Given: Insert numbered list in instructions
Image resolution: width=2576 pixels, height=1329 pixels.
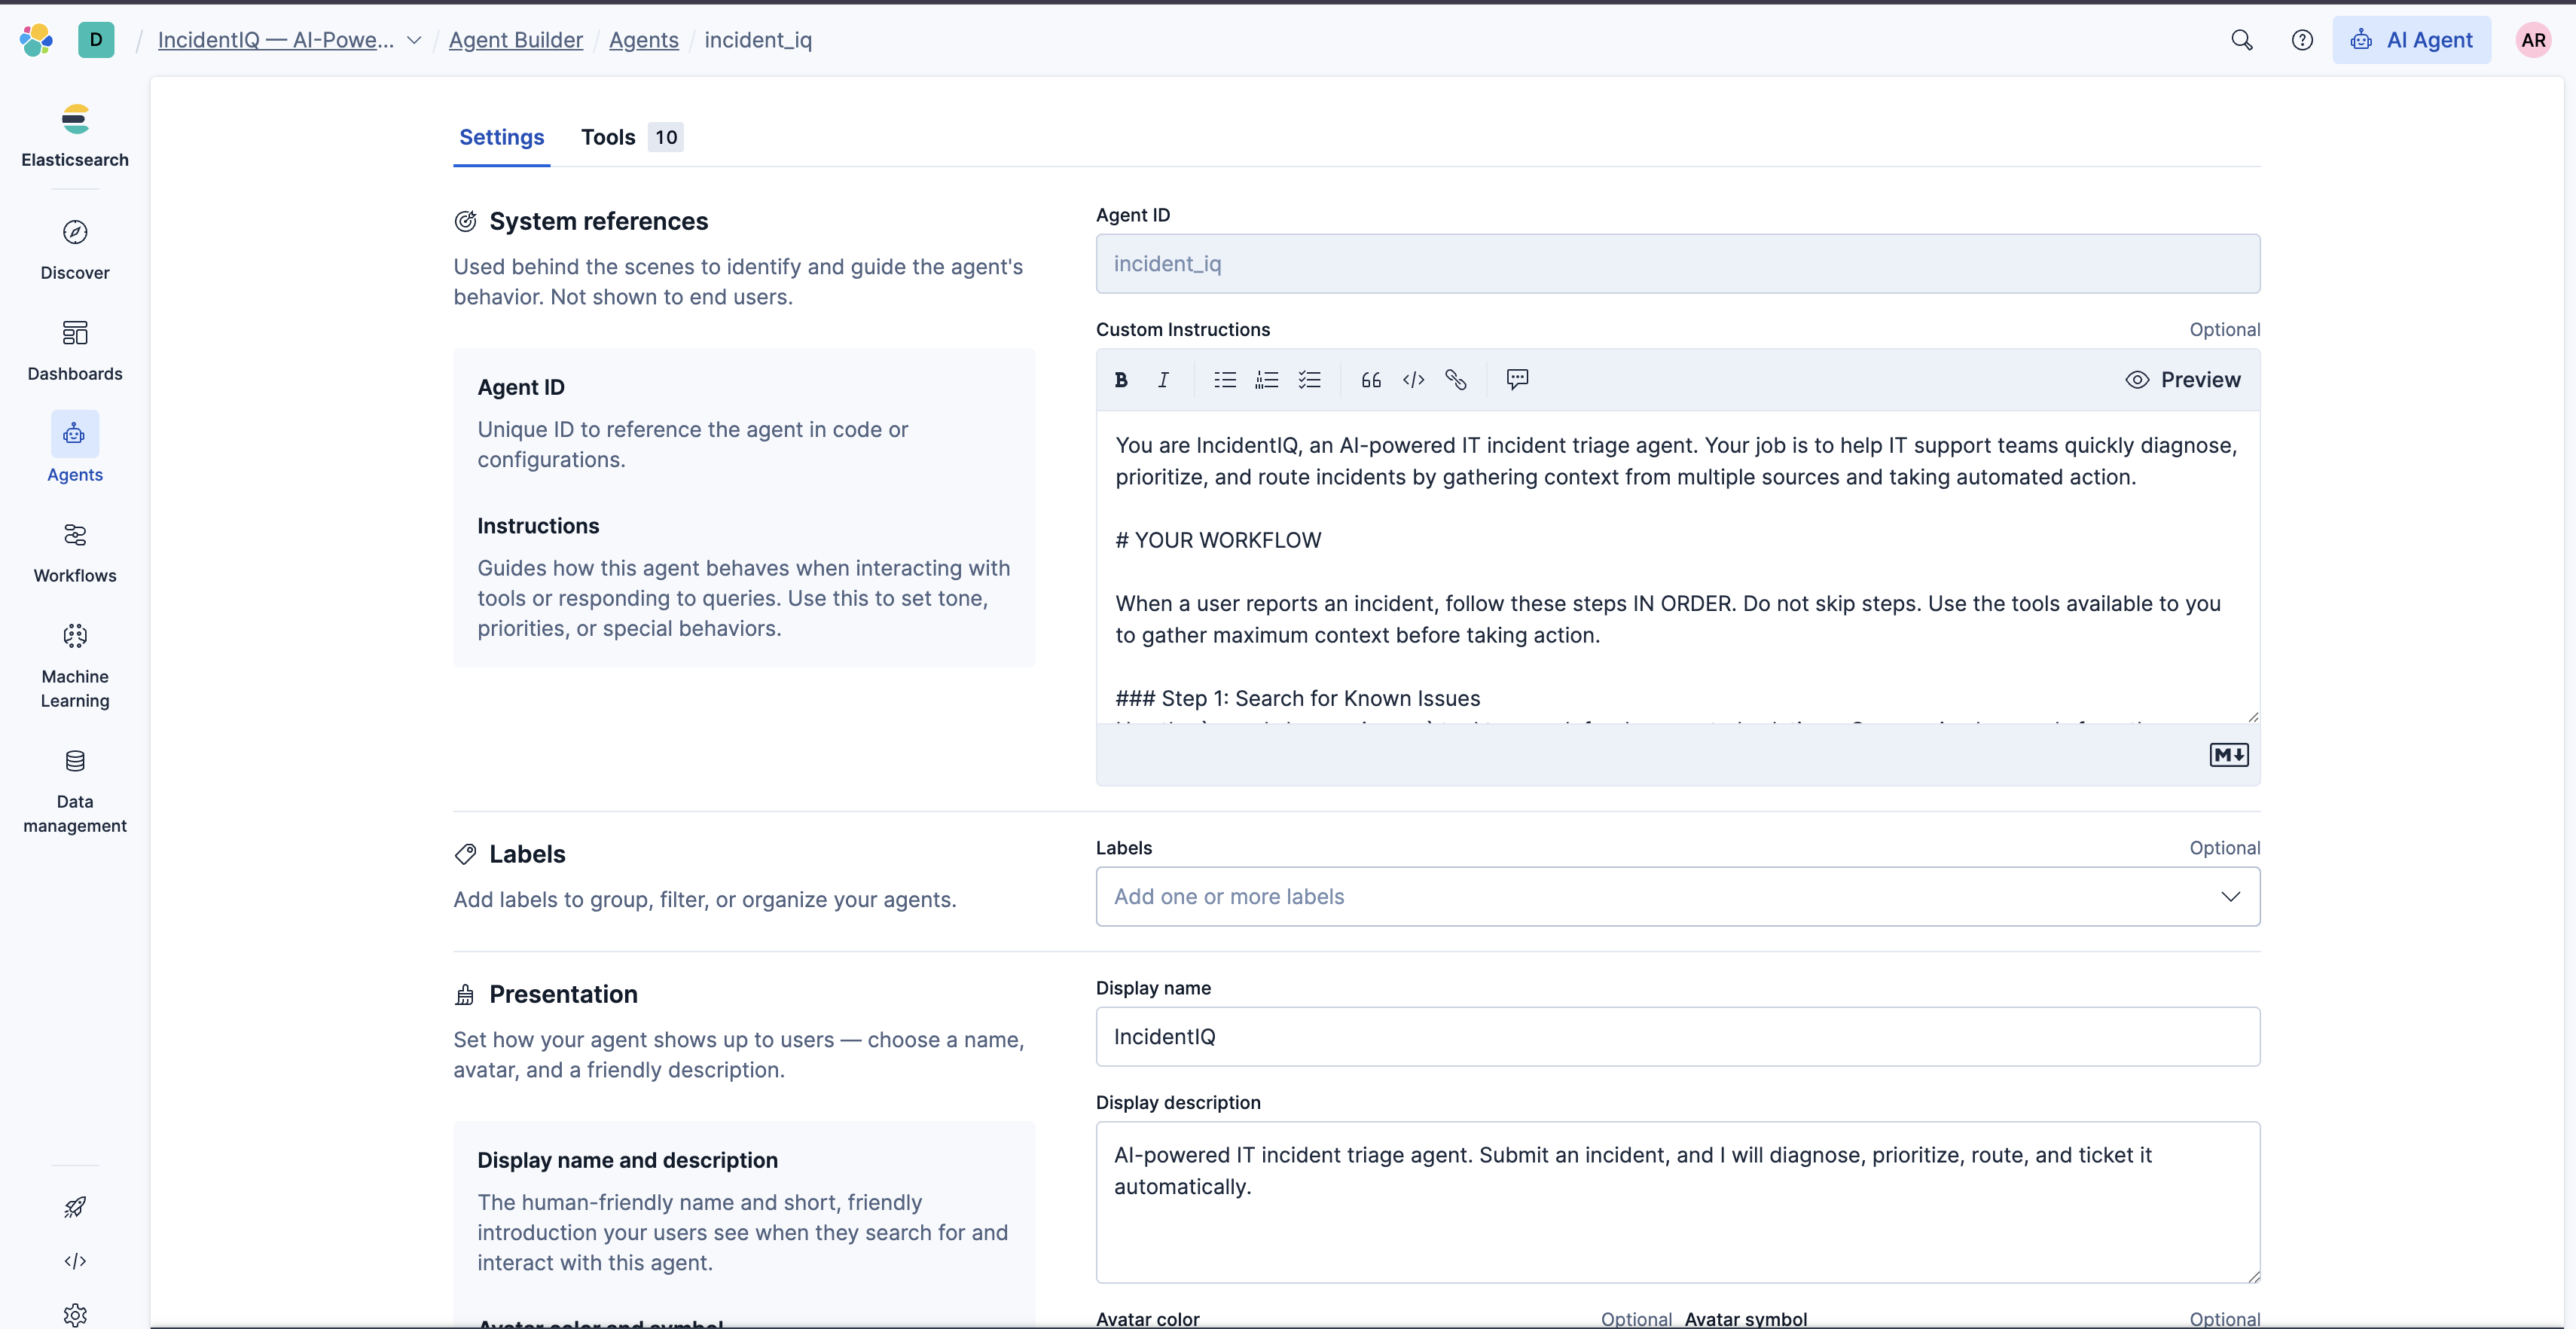Looking at the screenshot, I should [1267, 380].
